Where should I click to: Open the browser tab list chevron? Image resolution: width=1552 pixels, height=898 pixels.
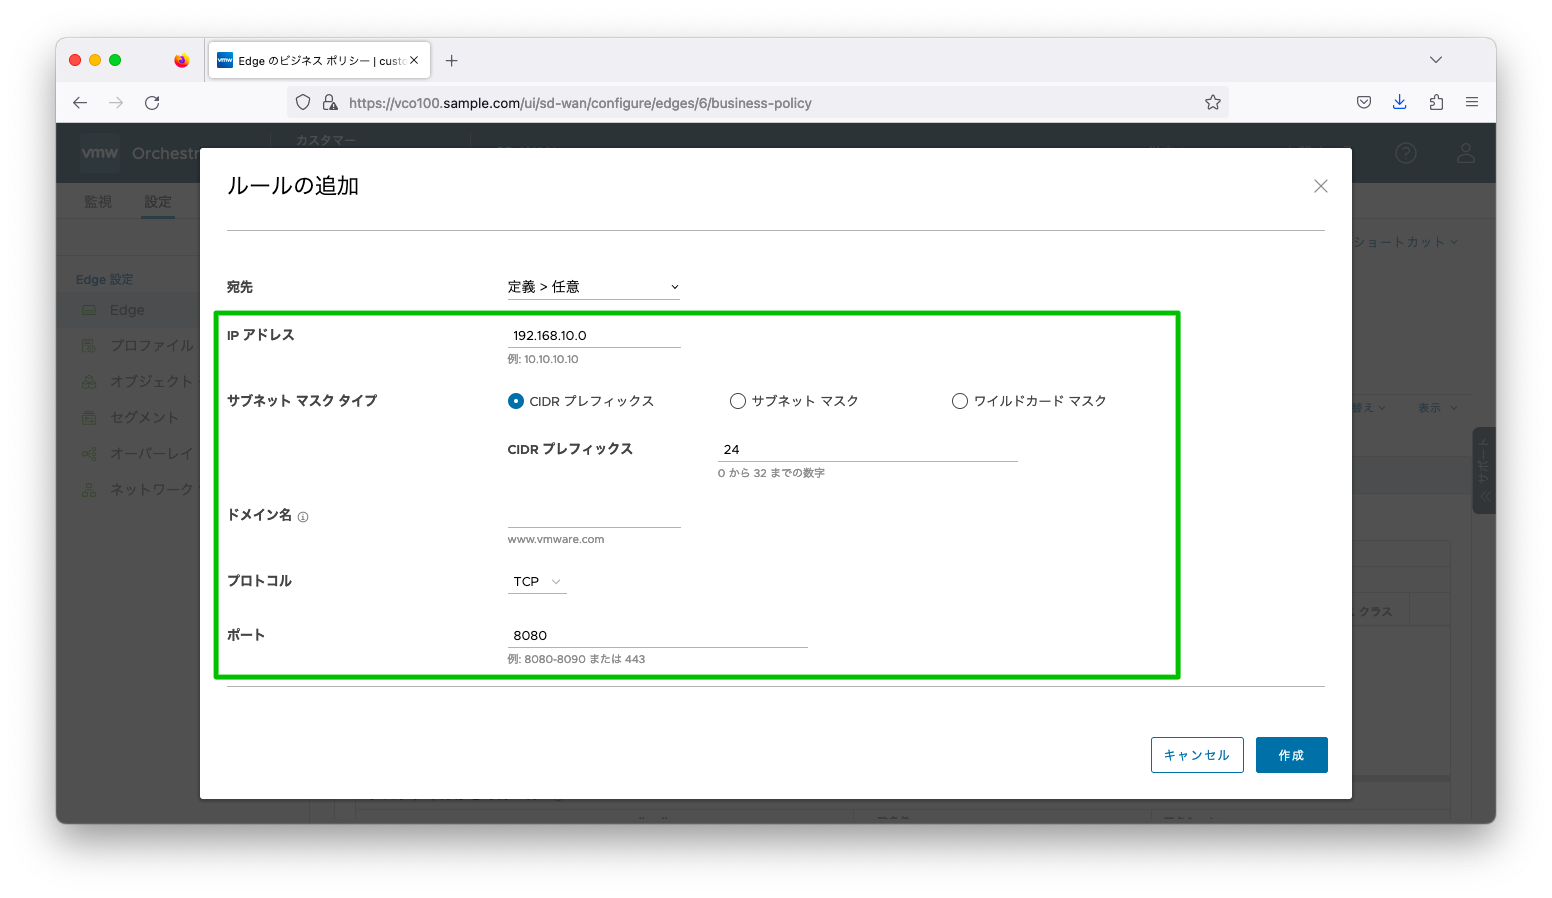coord(1435,60)
